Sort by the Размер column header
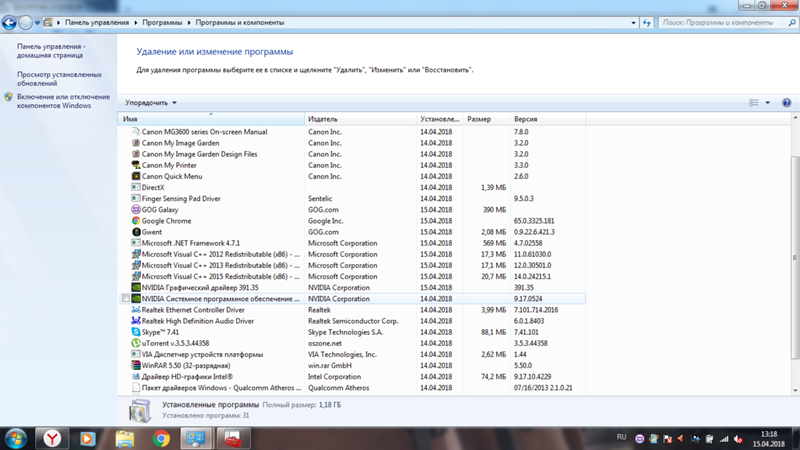This screenshot has width=800, height=450. (x=487, y=119)
